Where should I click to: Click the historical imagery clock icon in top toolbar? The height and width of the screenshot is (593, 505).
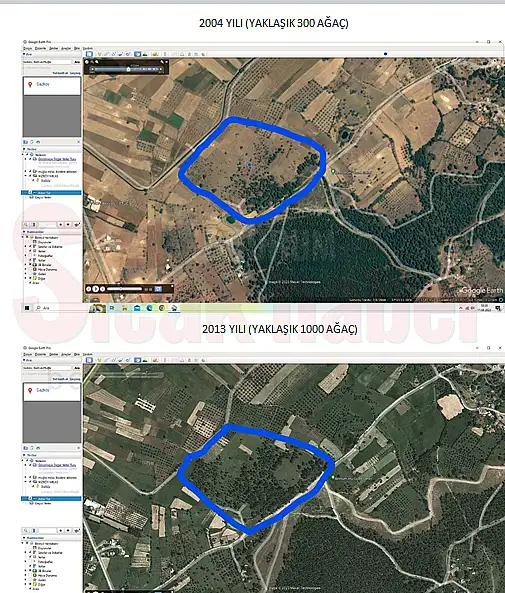point(138,54)
